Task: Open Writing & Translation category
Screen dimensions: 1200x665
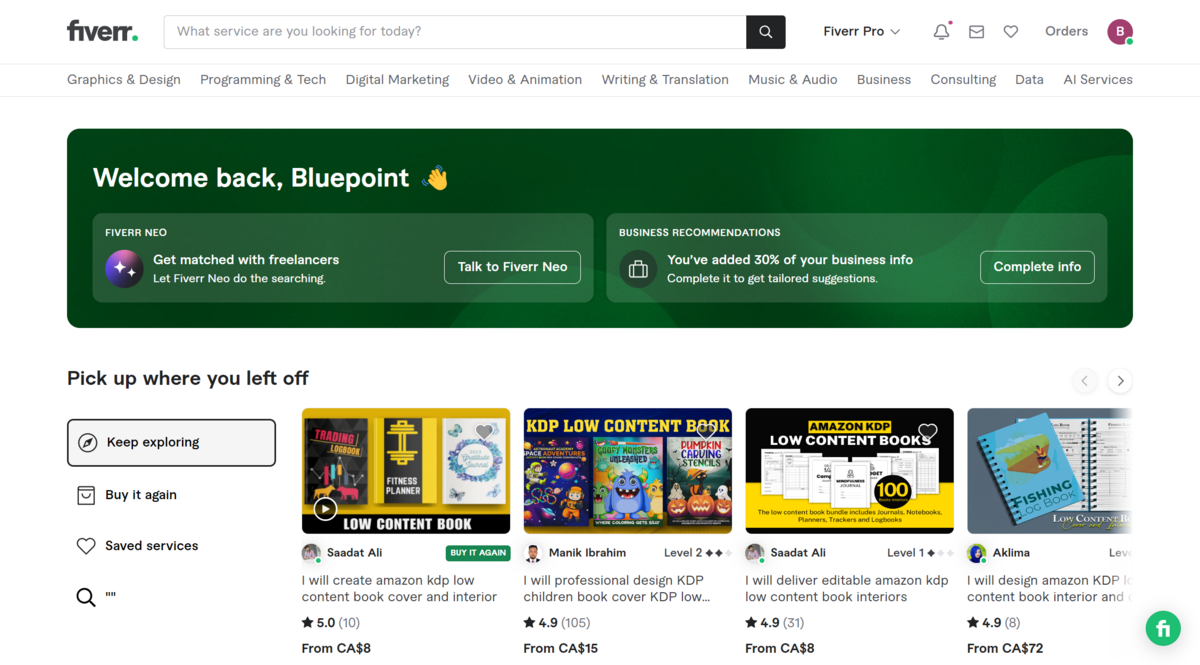Action: point(665,80)
